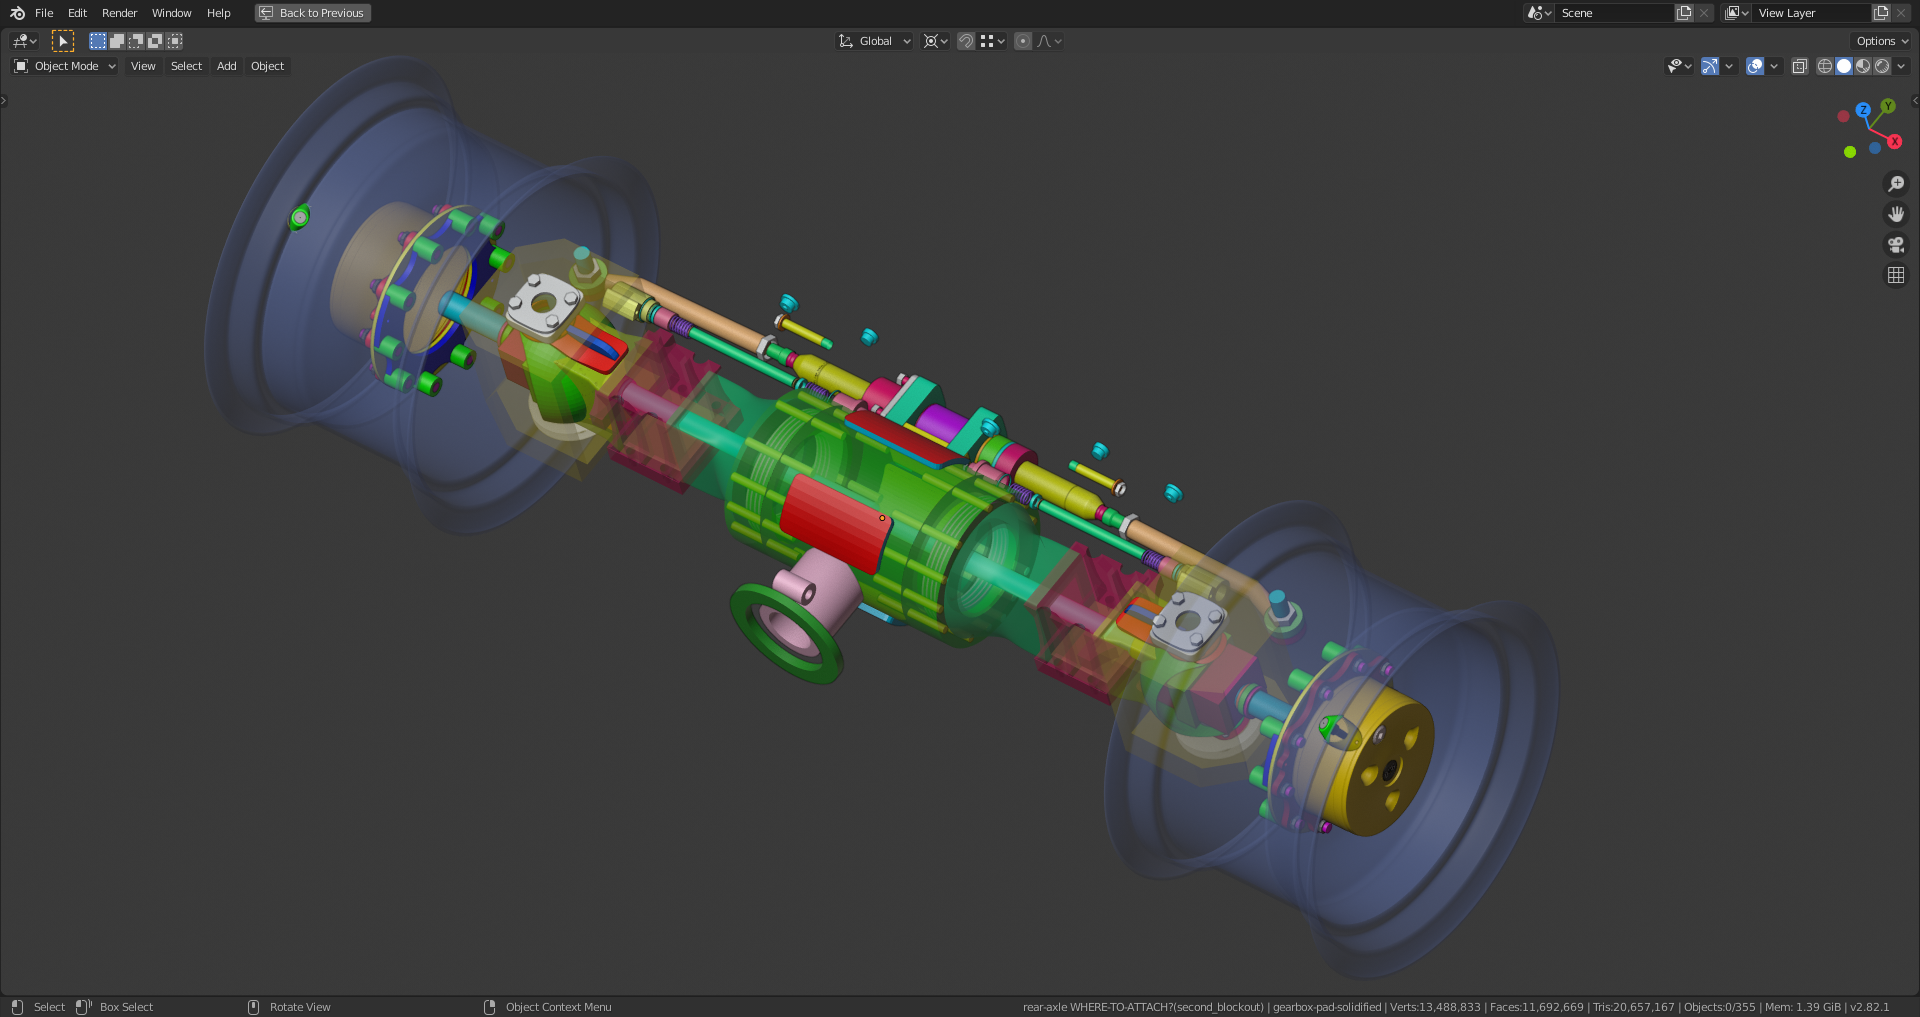This screenshot has height=1017, width=1920.
Task: Toggle the show gizmos button
Action: point(1710,66)
